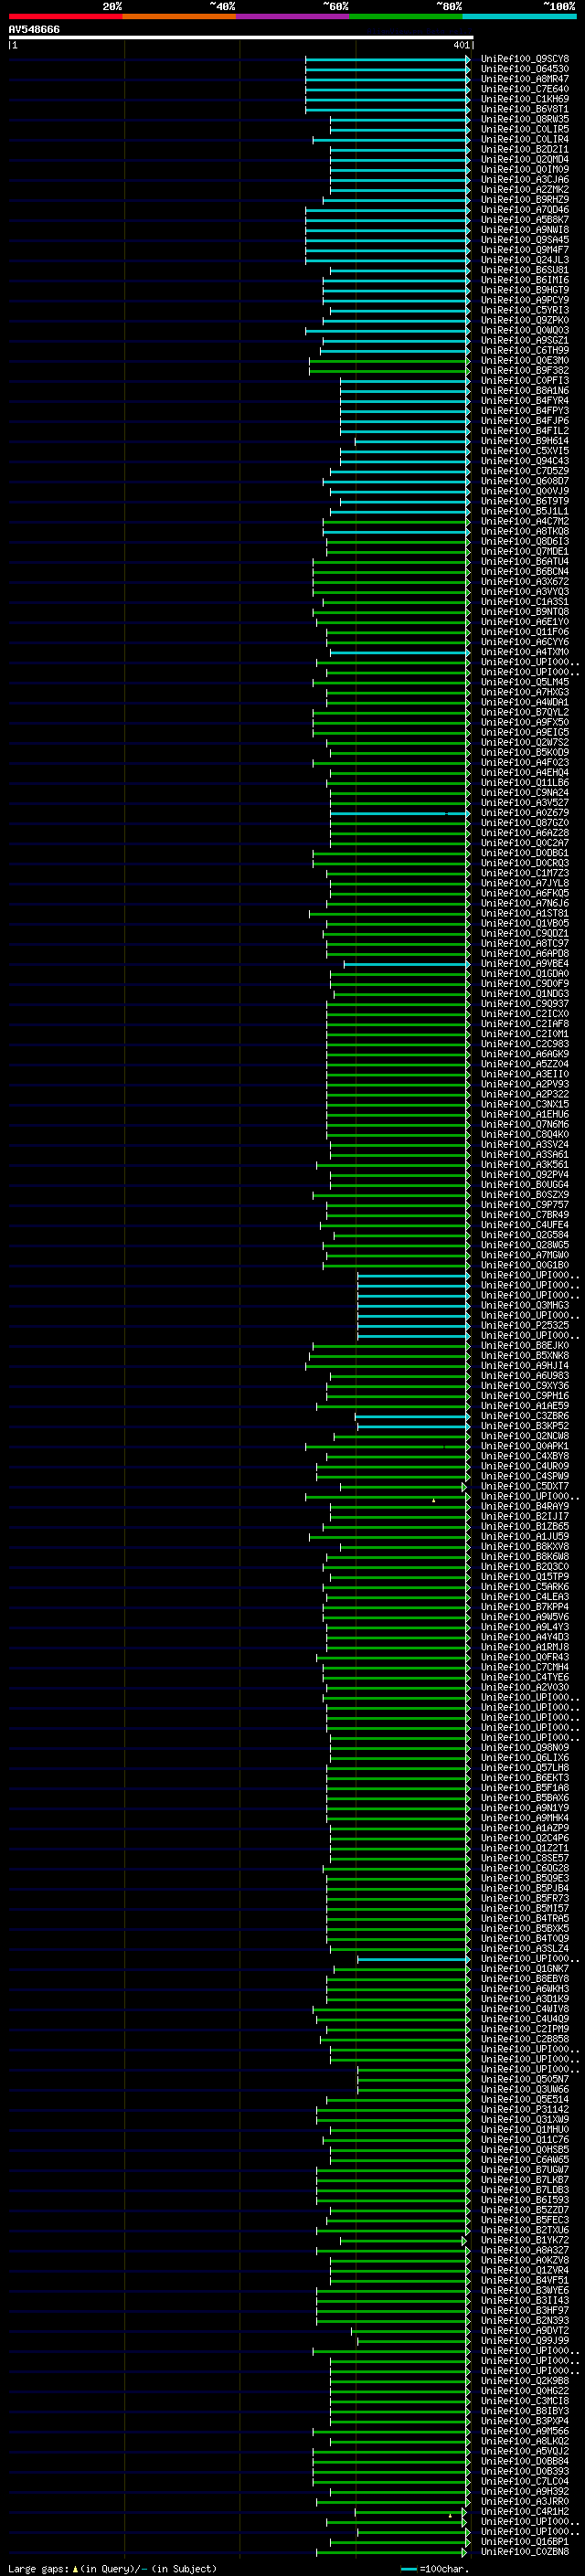Select hit UniRef100_C4R1H2
This screenshot has width=585, height=2576.
click(x=525, y=2511)
